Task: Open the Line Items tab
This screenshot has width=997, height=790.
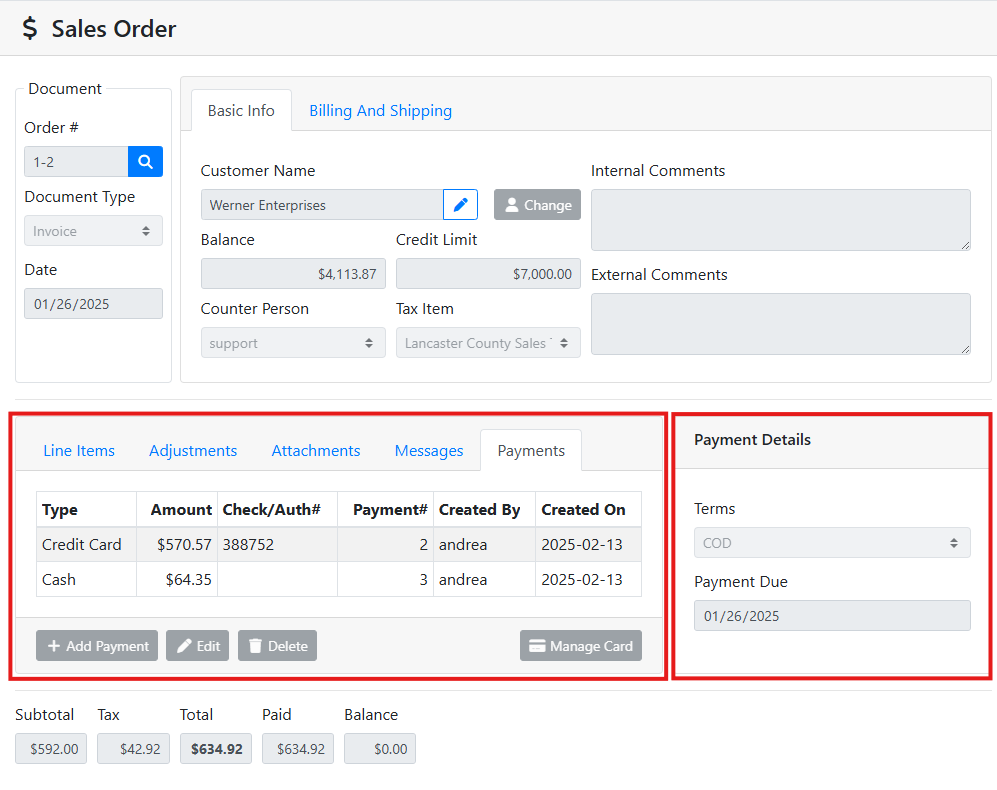Action: [79, 451]
